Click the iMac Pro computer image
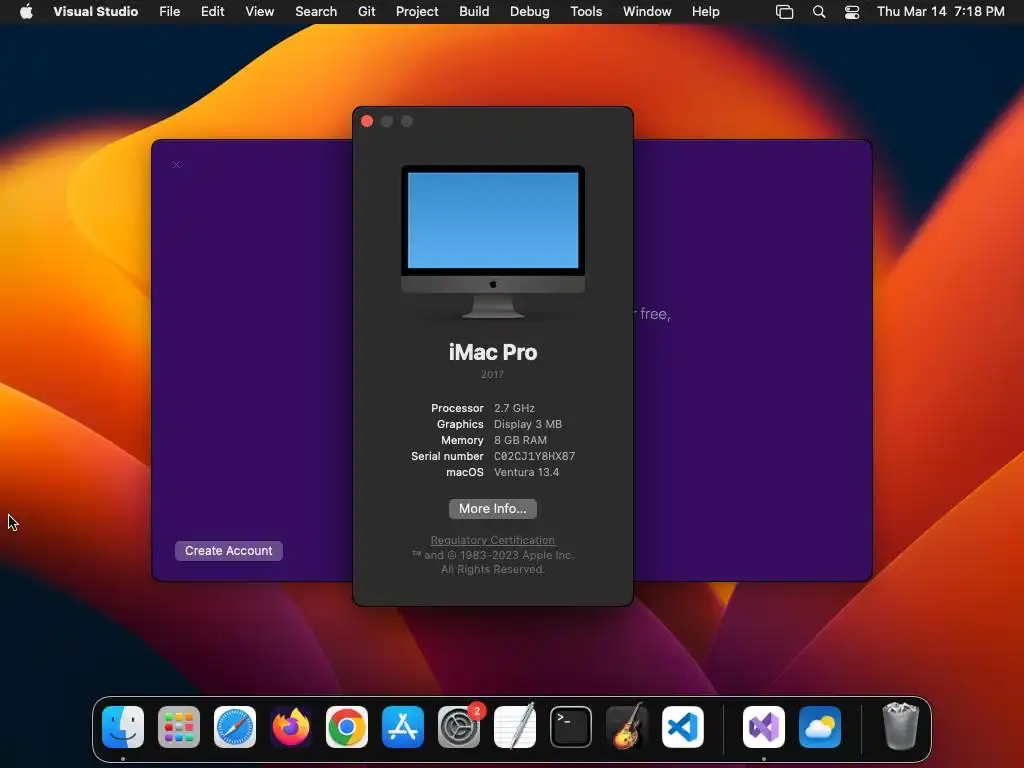 [493, 242]
